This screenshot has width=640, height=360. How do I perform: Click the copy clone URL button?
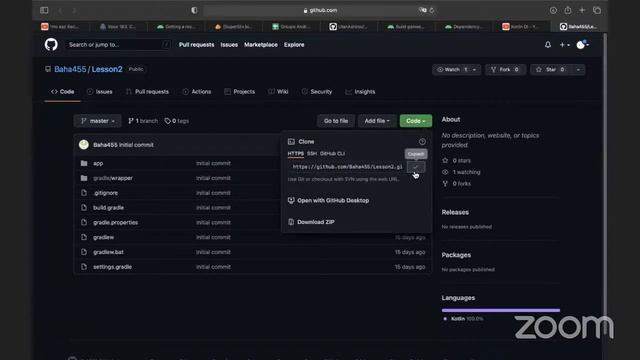(416, 167)
